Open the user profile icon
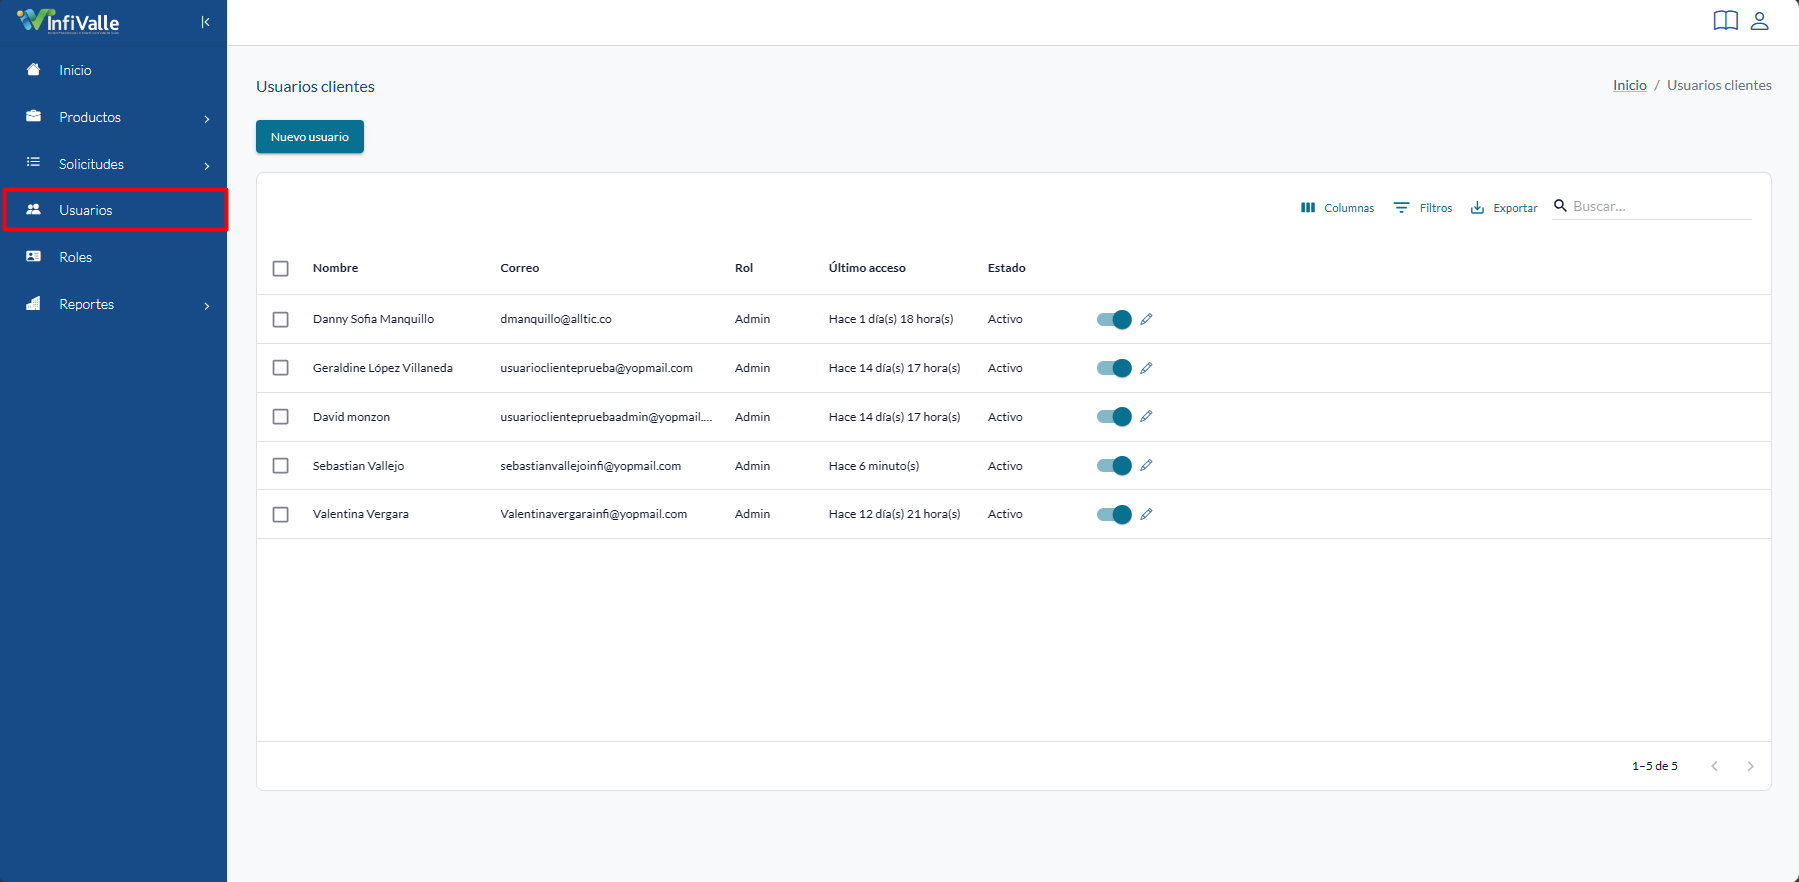Viewport: 1799px width, 882px height. (1760, 21)
